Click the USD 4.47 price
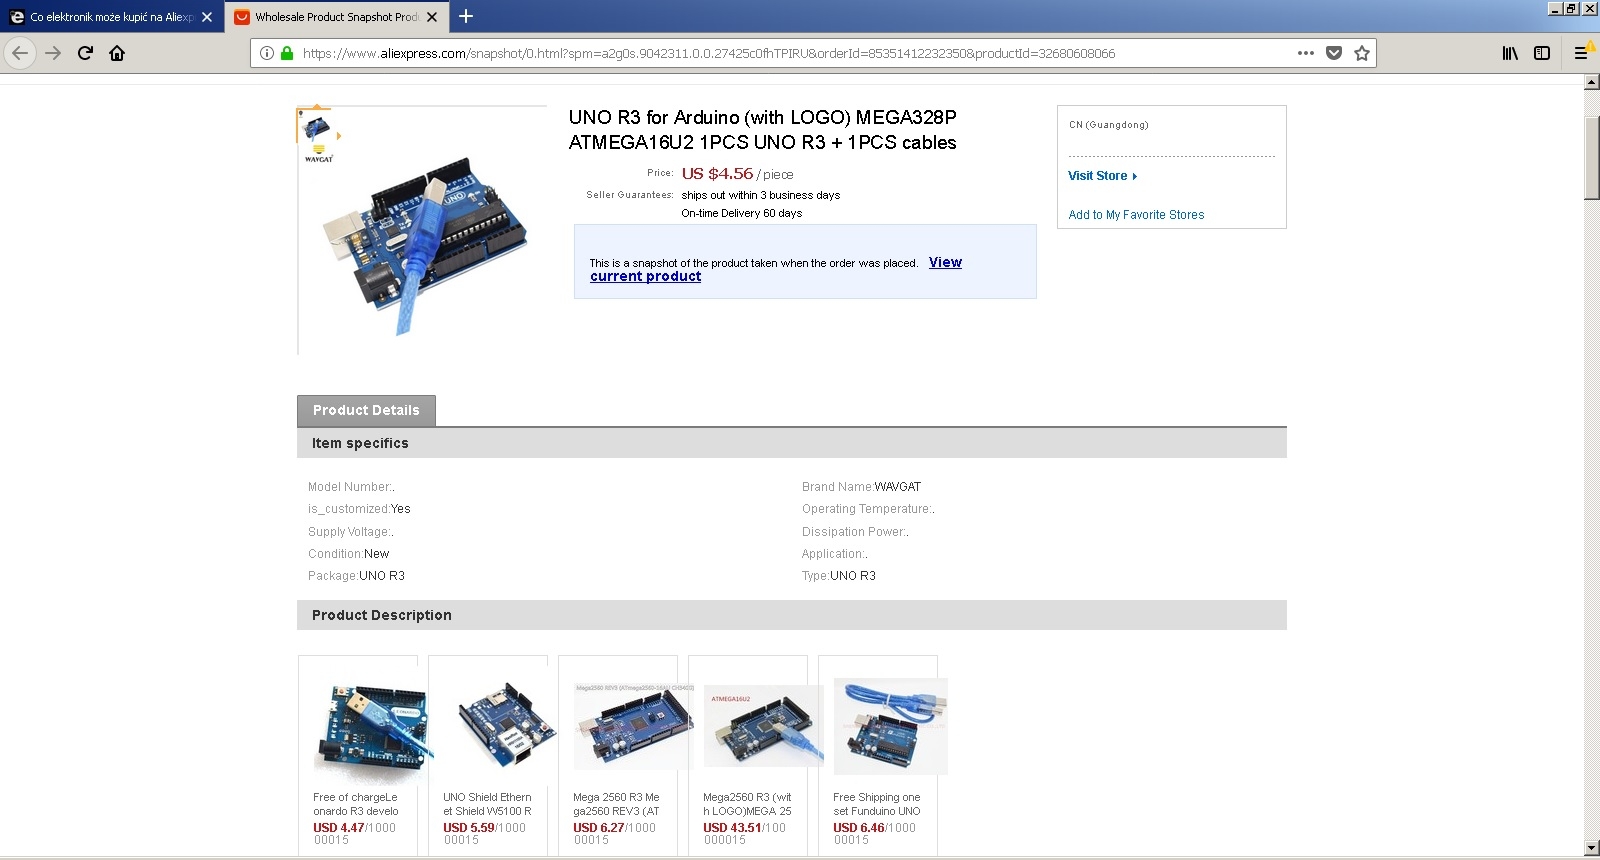The width and height of the screenshot is (1600, 860). click(x=338, y=828)
